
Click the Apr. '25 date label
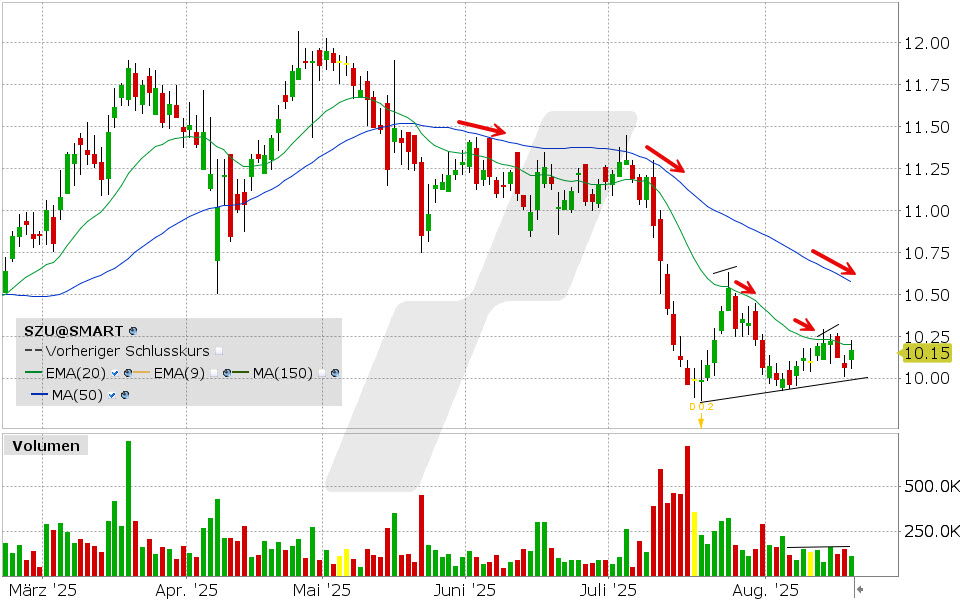click(x=186, y=590)
